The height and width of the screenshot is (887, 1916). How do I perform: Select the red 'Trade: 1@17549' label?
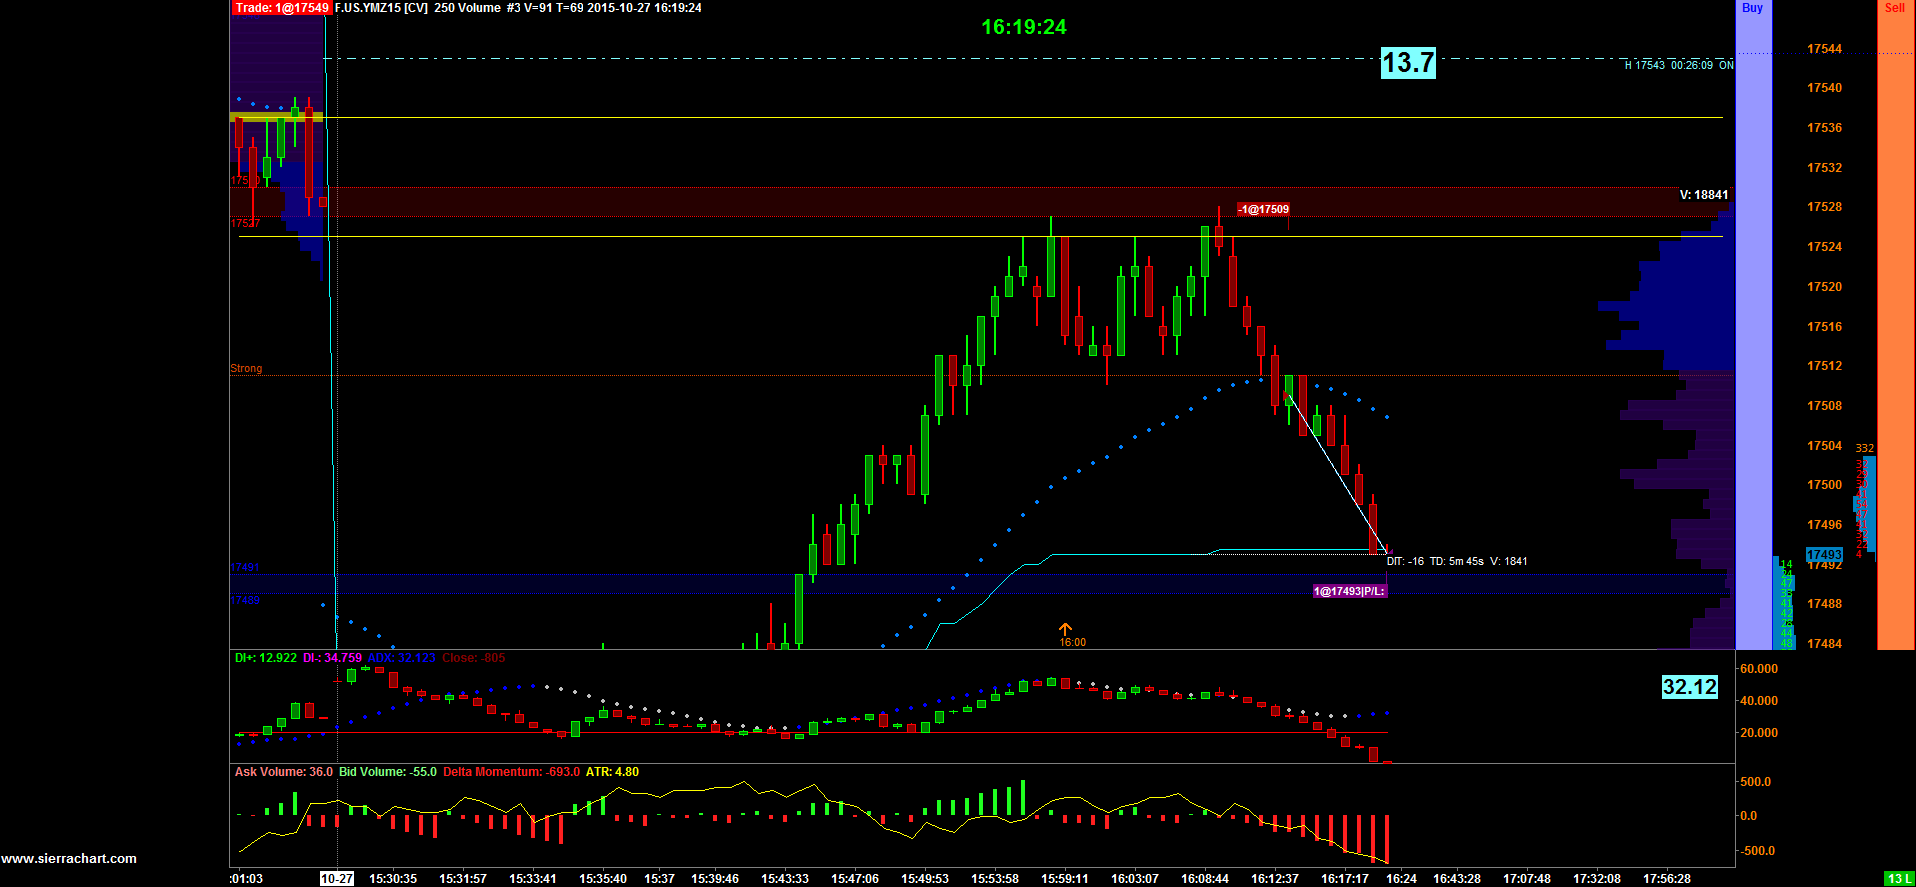click(282, 8)
